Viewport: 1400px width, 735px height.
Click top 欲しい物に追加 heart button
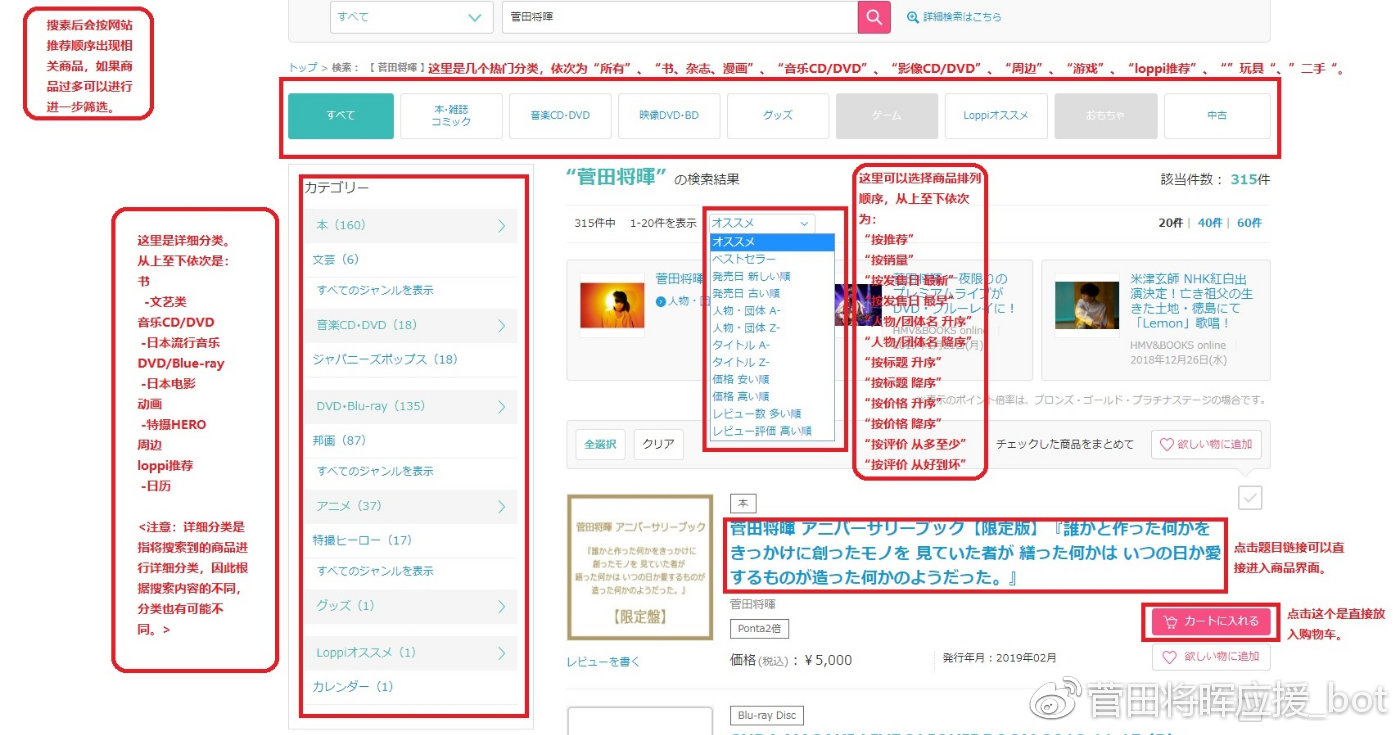pos(1206,445)
